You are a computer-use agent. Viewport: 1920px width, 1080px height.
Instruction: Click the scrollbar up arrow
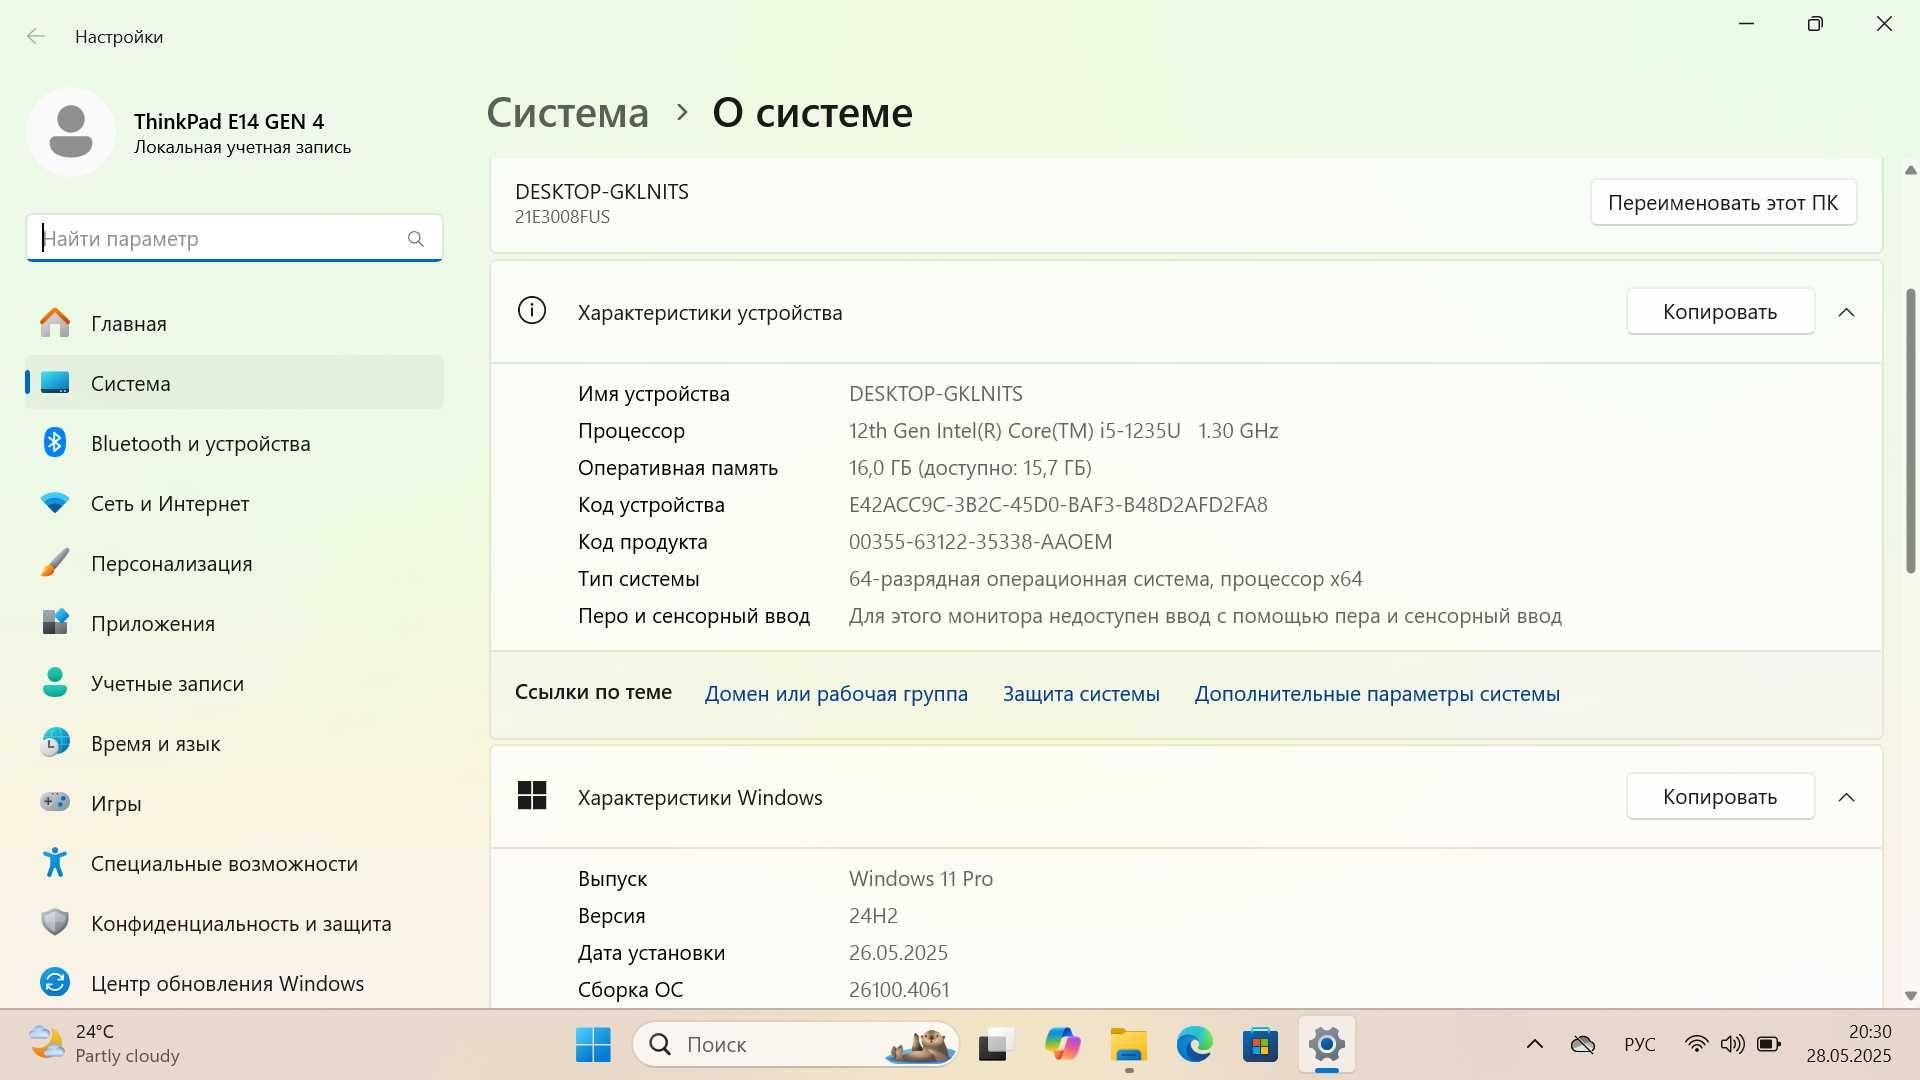coord(1911,170)
